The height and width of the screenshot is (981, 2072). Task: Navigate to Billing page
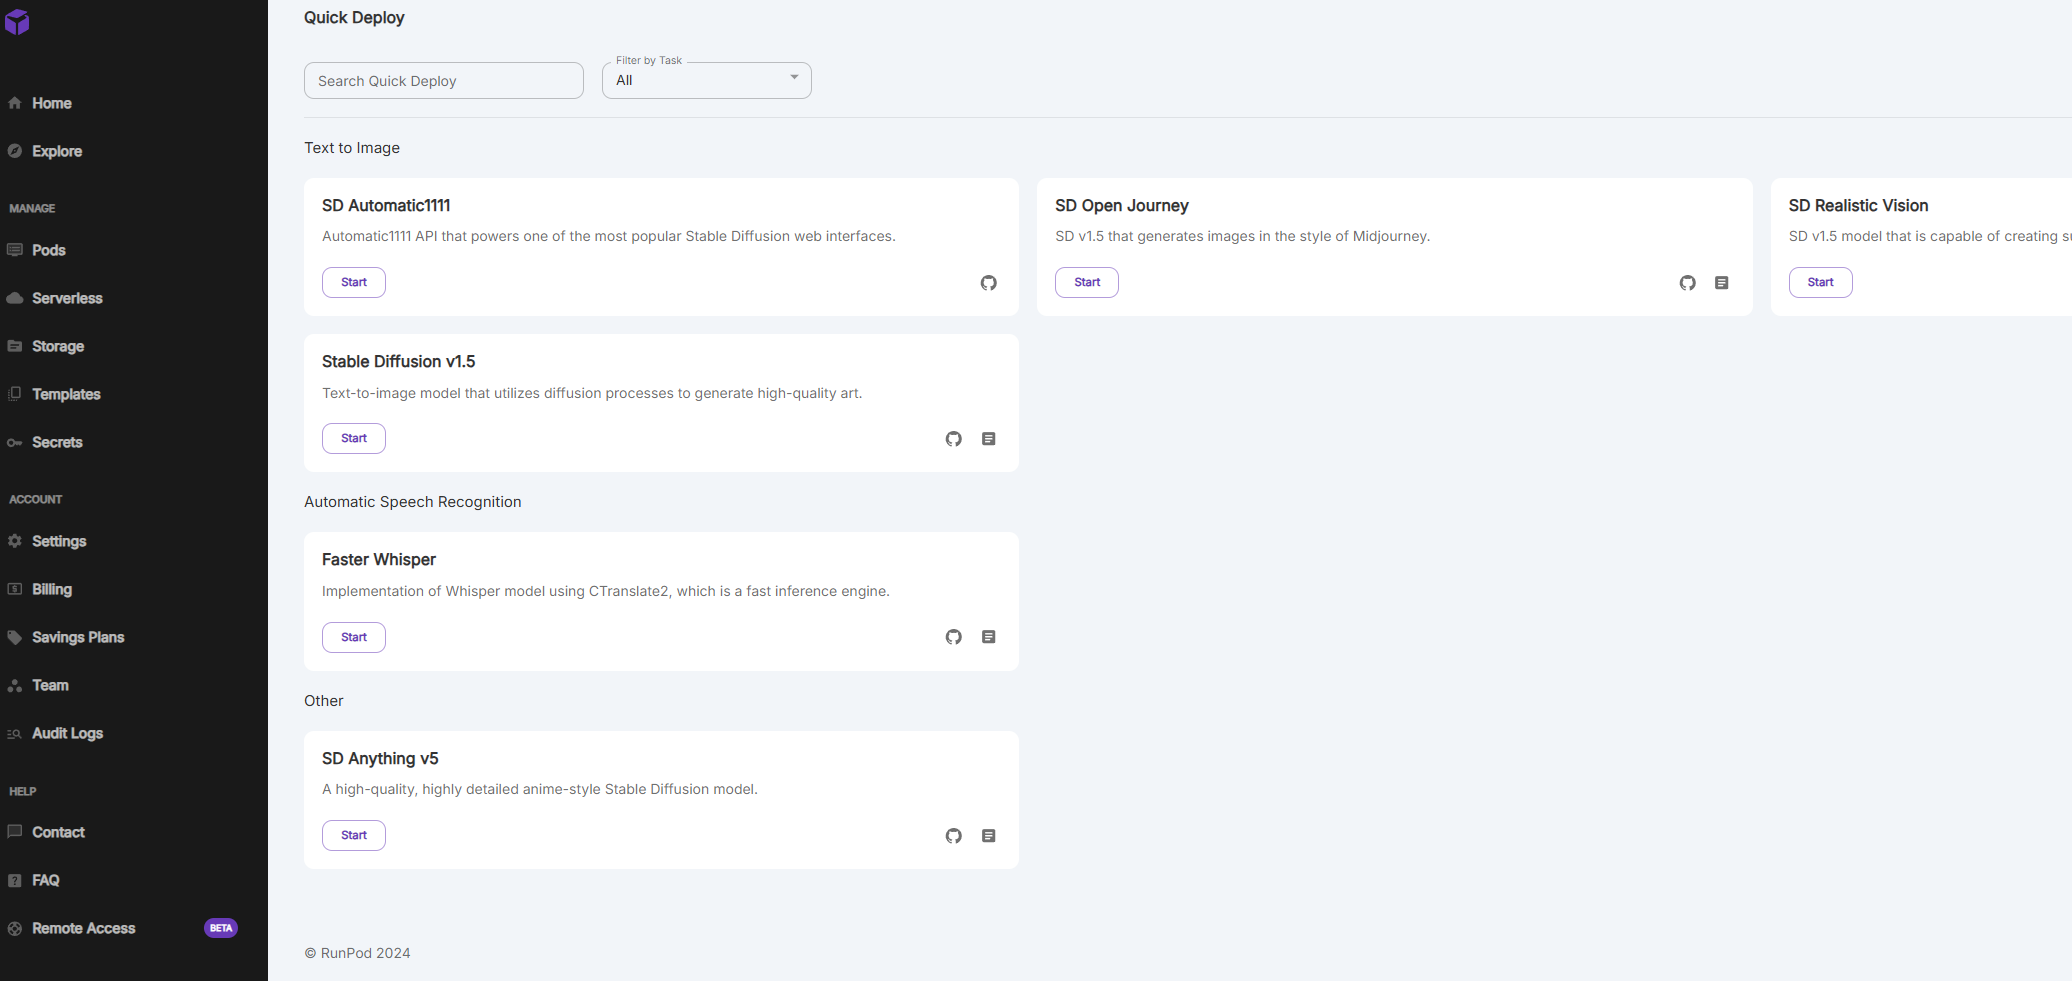[51, 589]
